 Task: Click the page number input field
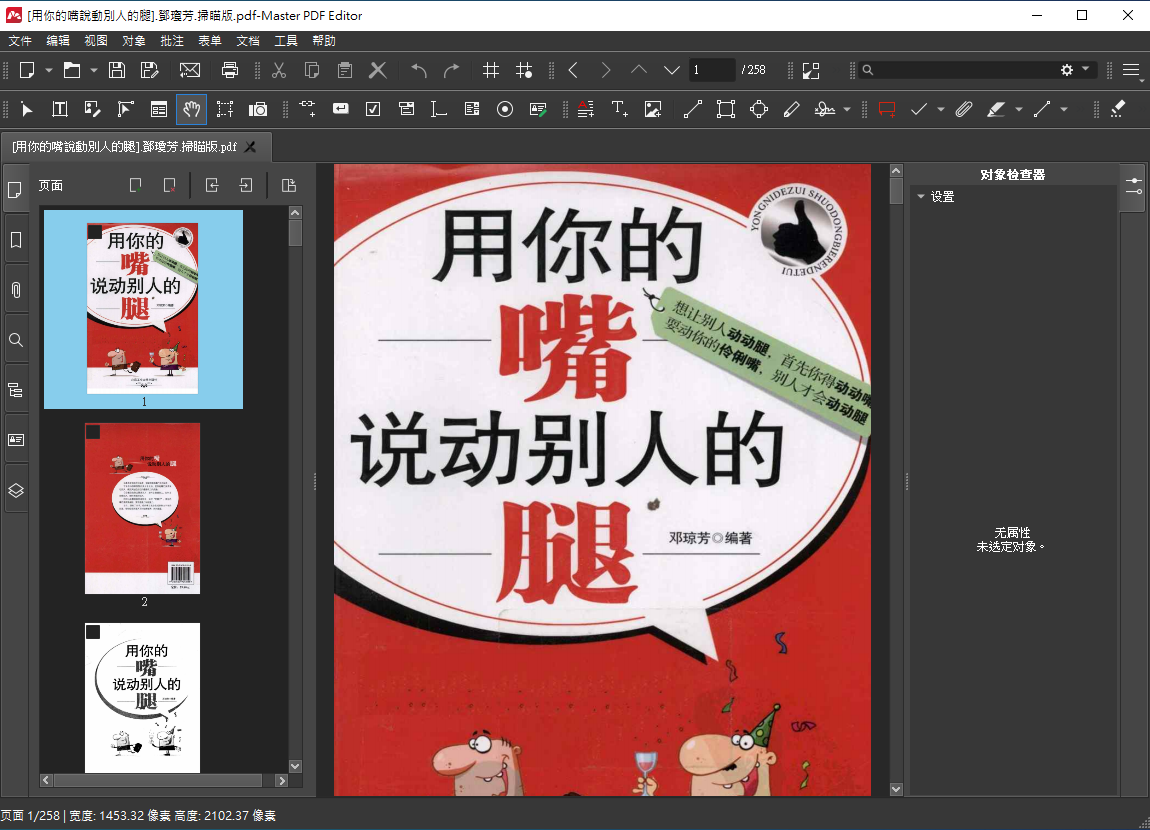pyautogui.click(x=711, y=70)
